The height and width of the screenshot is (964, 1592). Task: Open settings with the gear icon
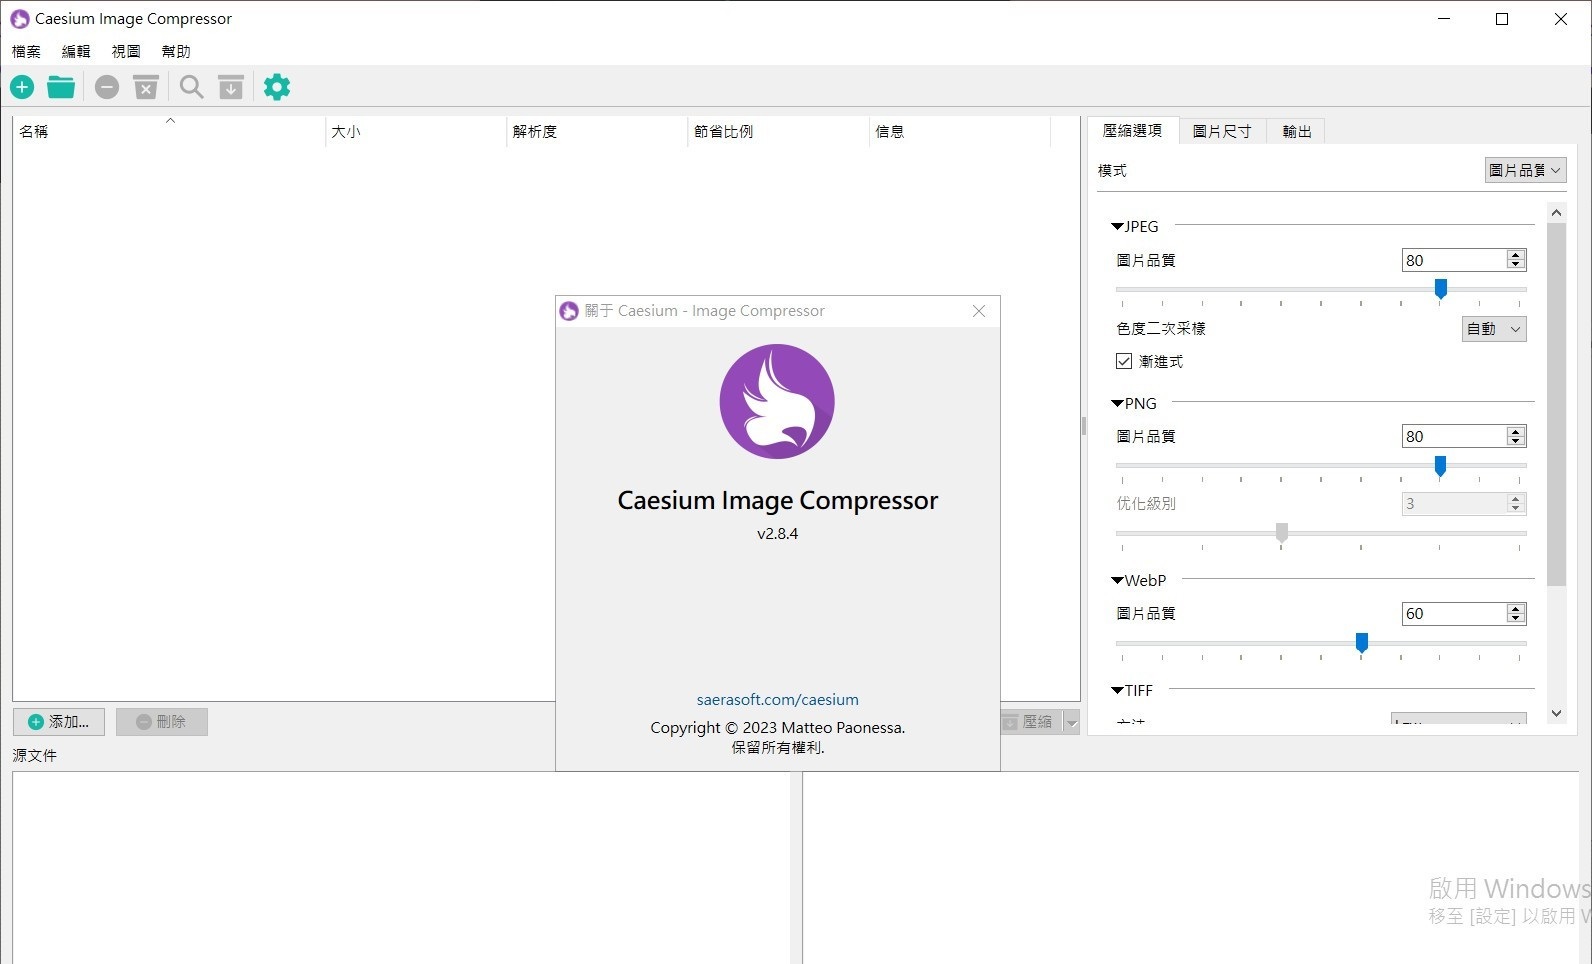[277, 87]
